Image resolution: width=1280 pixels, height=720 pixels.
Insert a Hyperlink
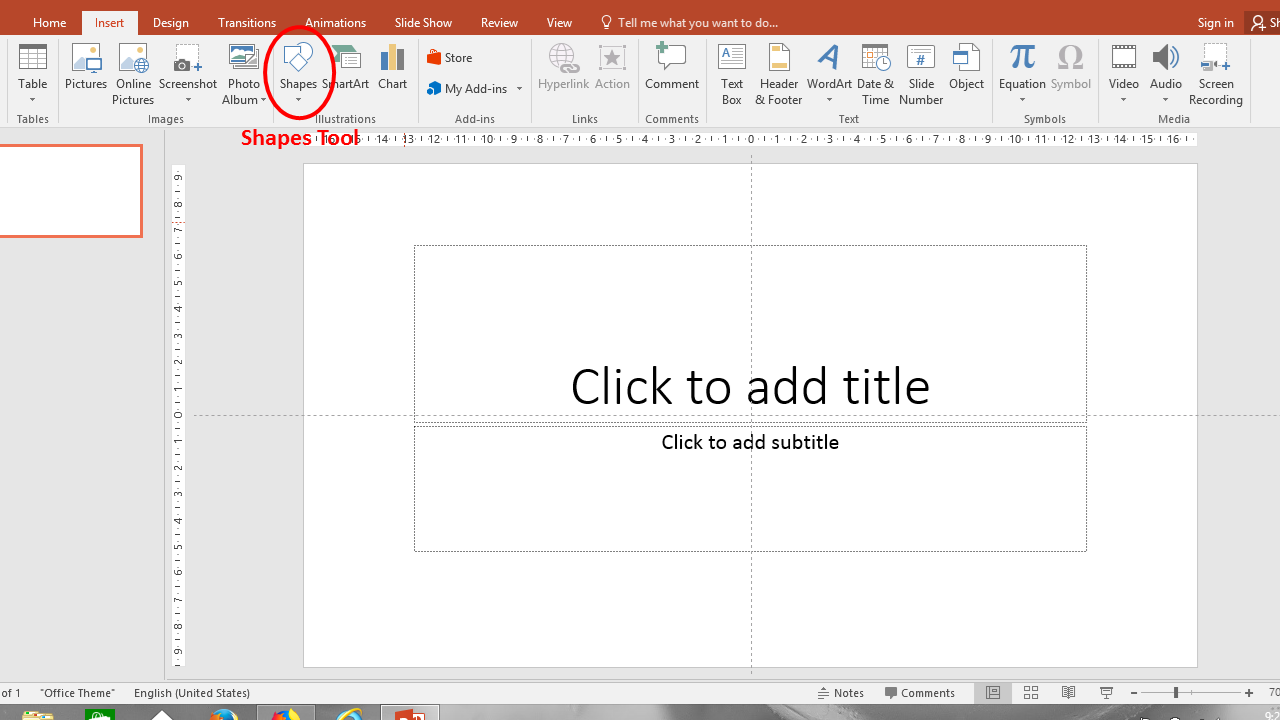(563, 70)
